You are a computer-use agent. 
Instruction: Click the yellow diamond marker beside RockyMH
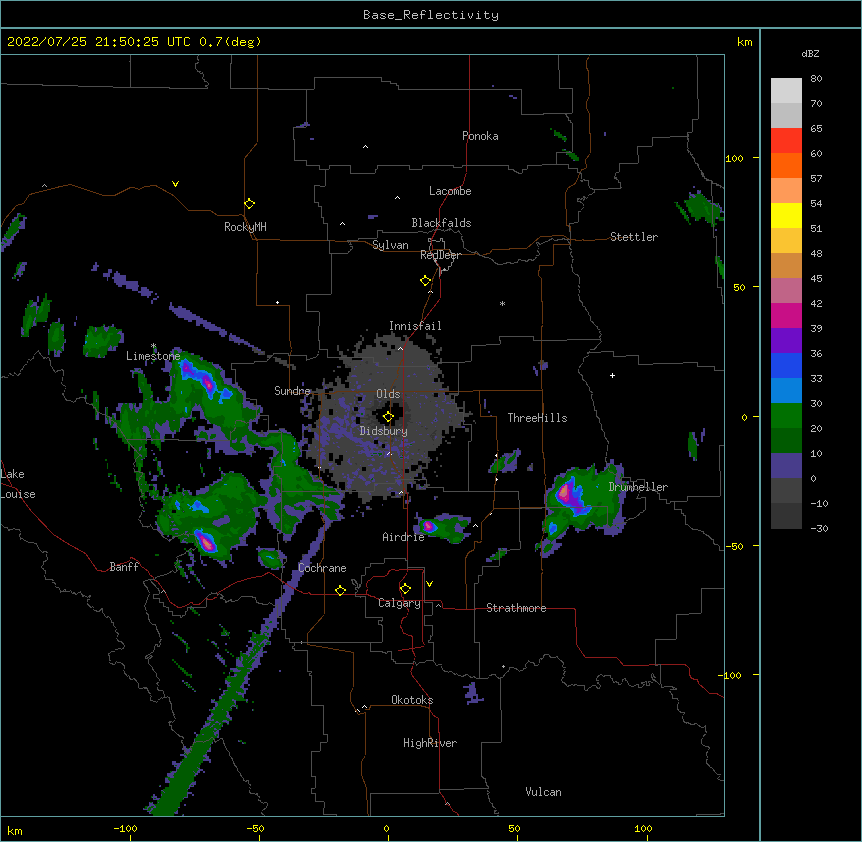(250, 204)
